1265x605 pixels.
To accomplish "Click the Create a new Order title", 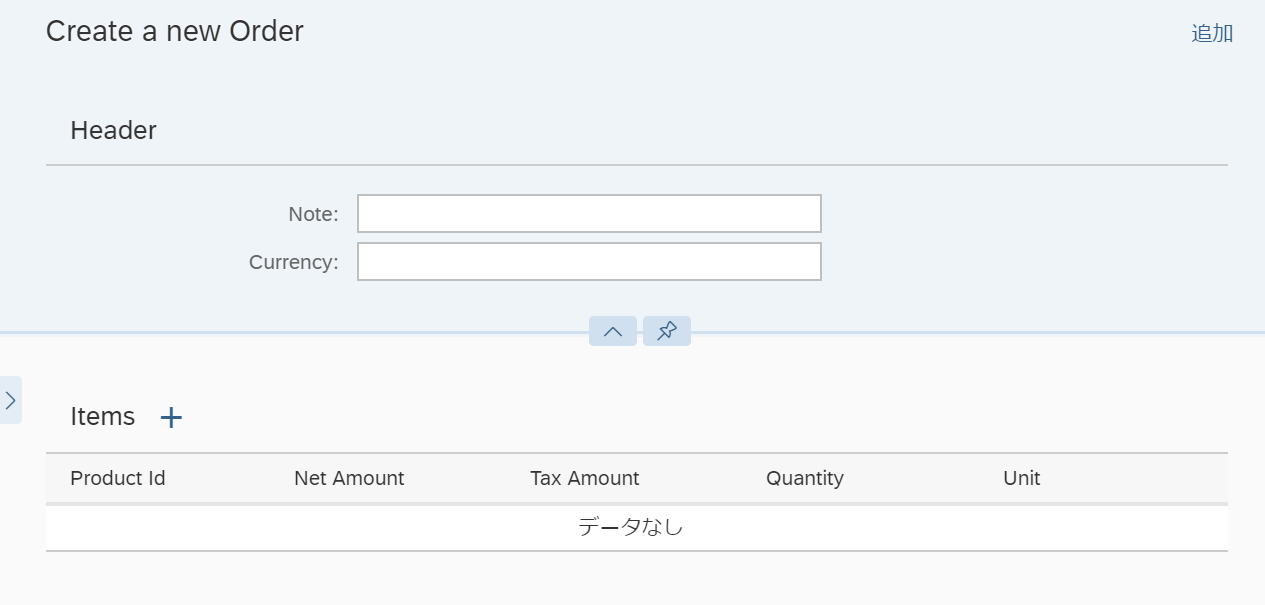I will pos(175,32).
